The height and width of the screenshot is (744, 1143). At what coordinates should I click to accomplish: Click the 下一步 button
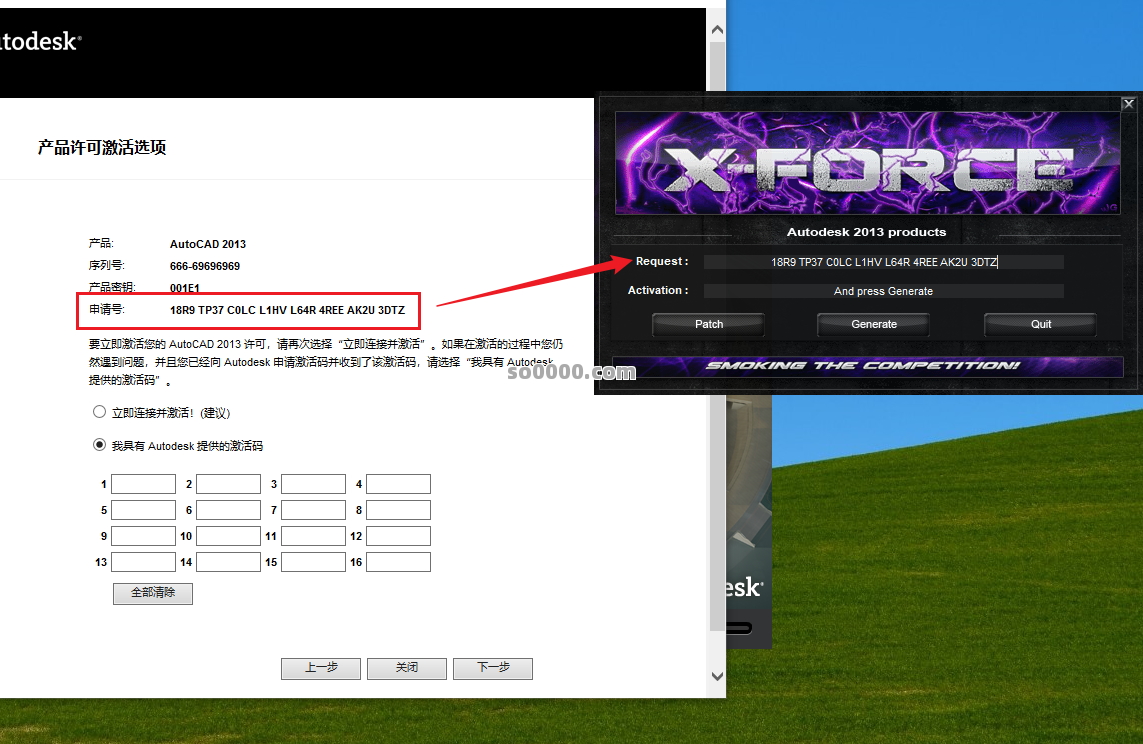492,668
